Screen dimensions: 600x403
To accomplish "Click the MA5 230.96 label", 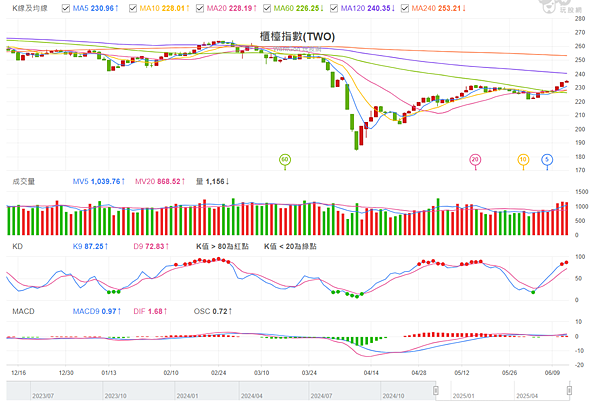I will [x=96, y=8].
